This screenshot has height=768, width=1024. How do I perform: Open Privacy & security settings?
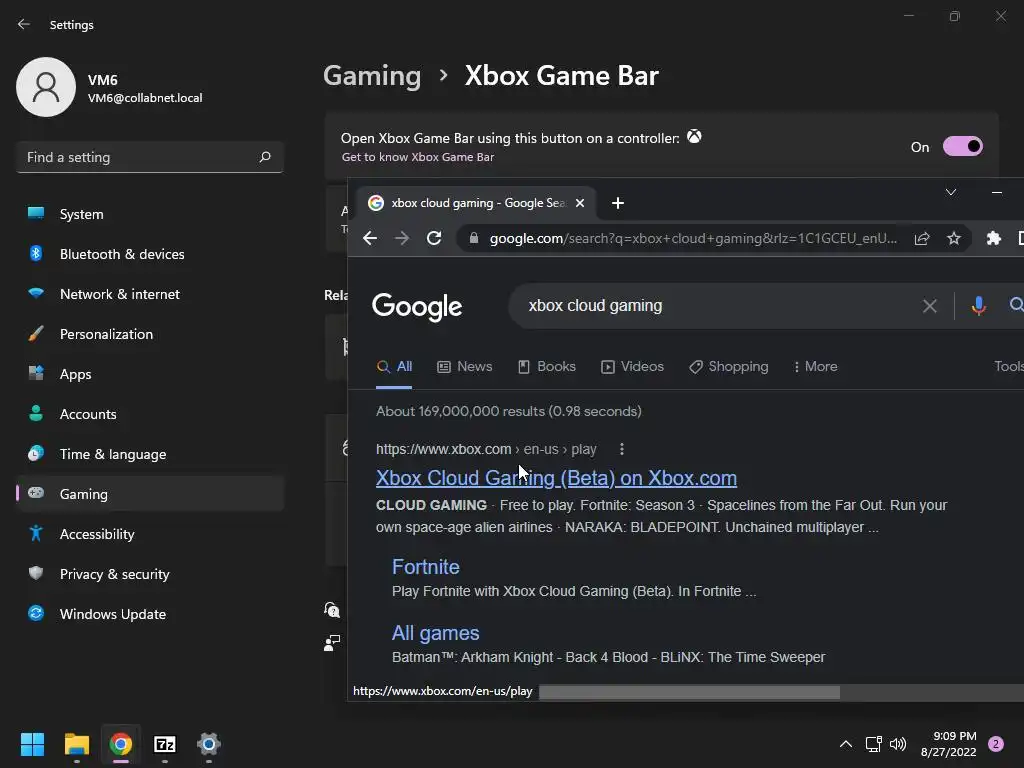click(150, 574)
